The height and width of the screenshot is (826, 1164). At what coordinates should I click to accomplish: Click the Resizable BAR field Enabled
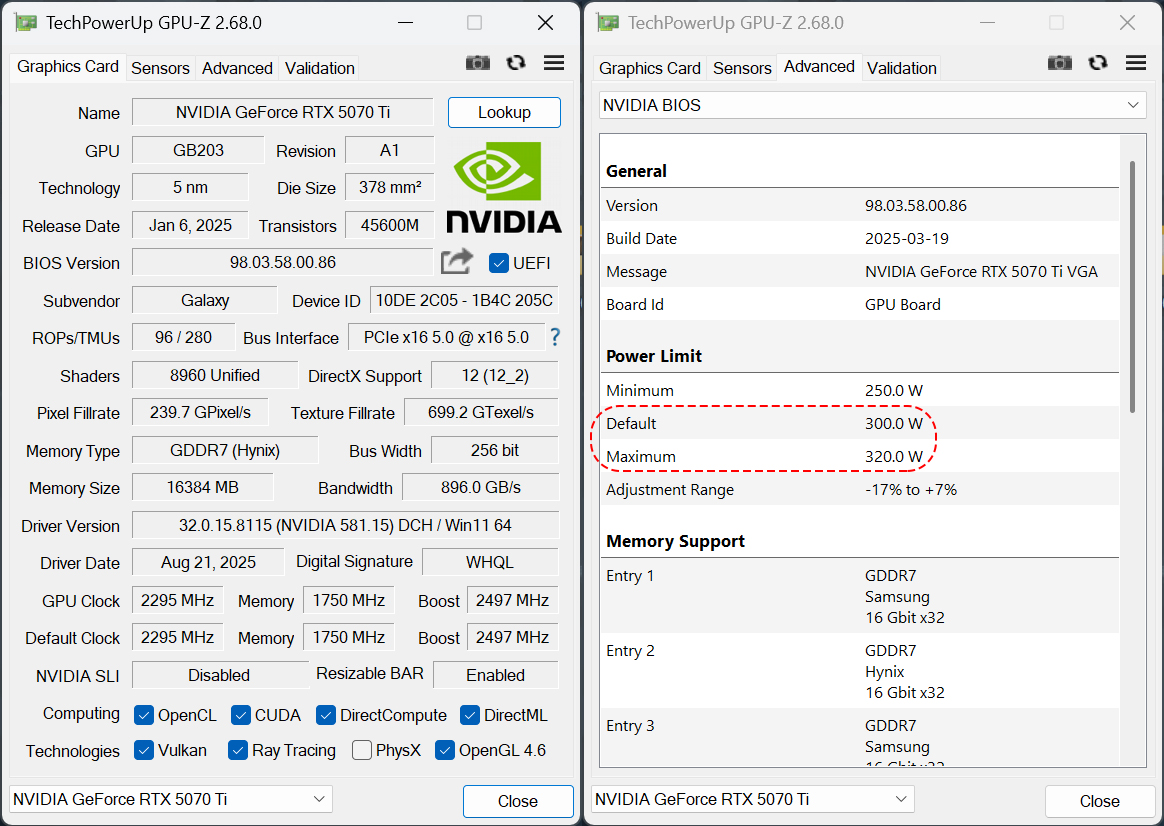pyautogui.click(x=495, y=675)
